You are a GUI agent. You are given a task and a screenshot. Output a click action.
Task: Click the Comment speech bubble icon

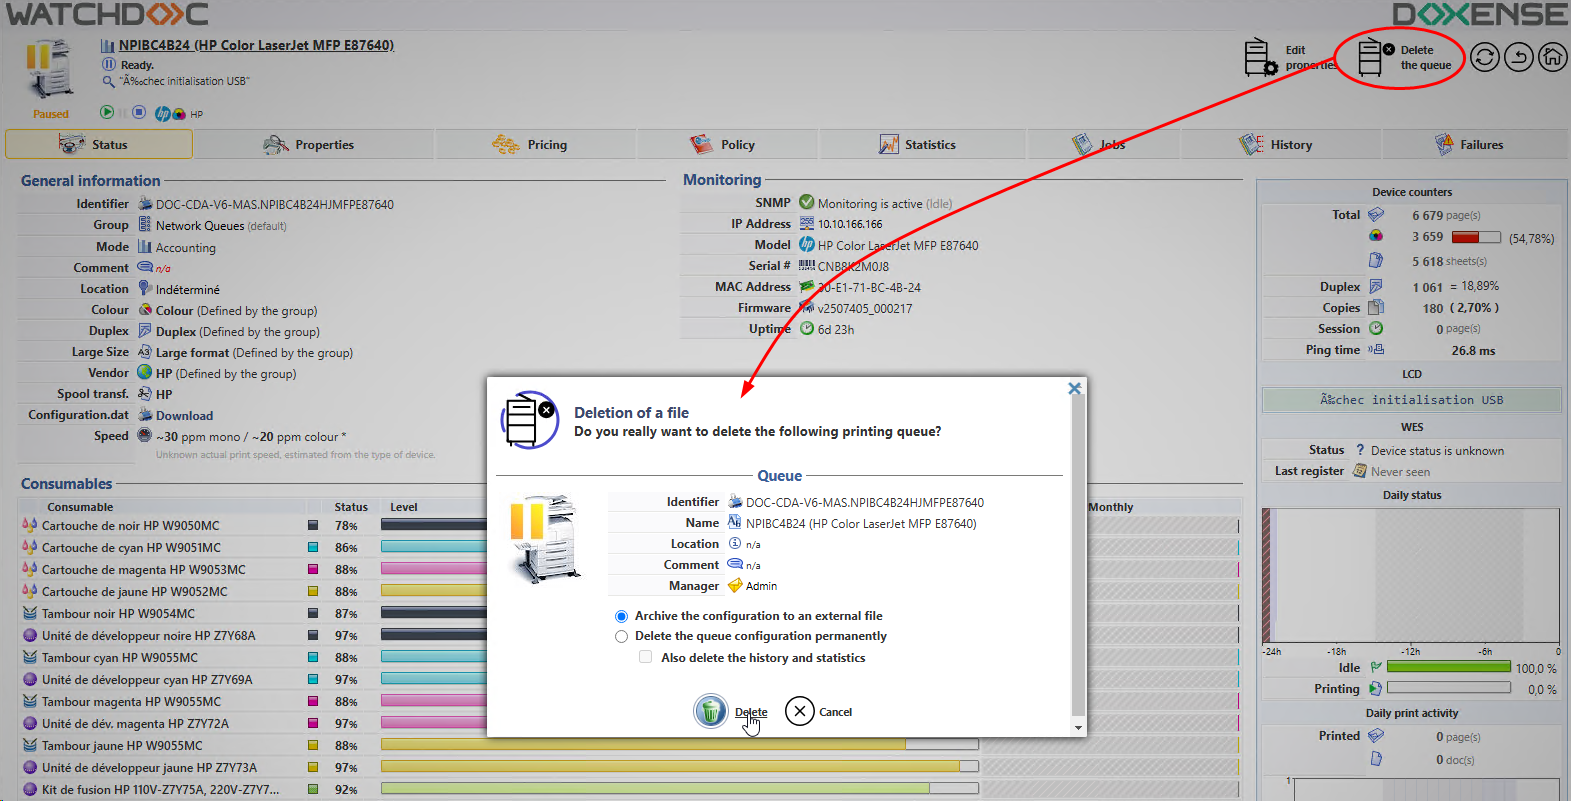click(x=145, y=267)
